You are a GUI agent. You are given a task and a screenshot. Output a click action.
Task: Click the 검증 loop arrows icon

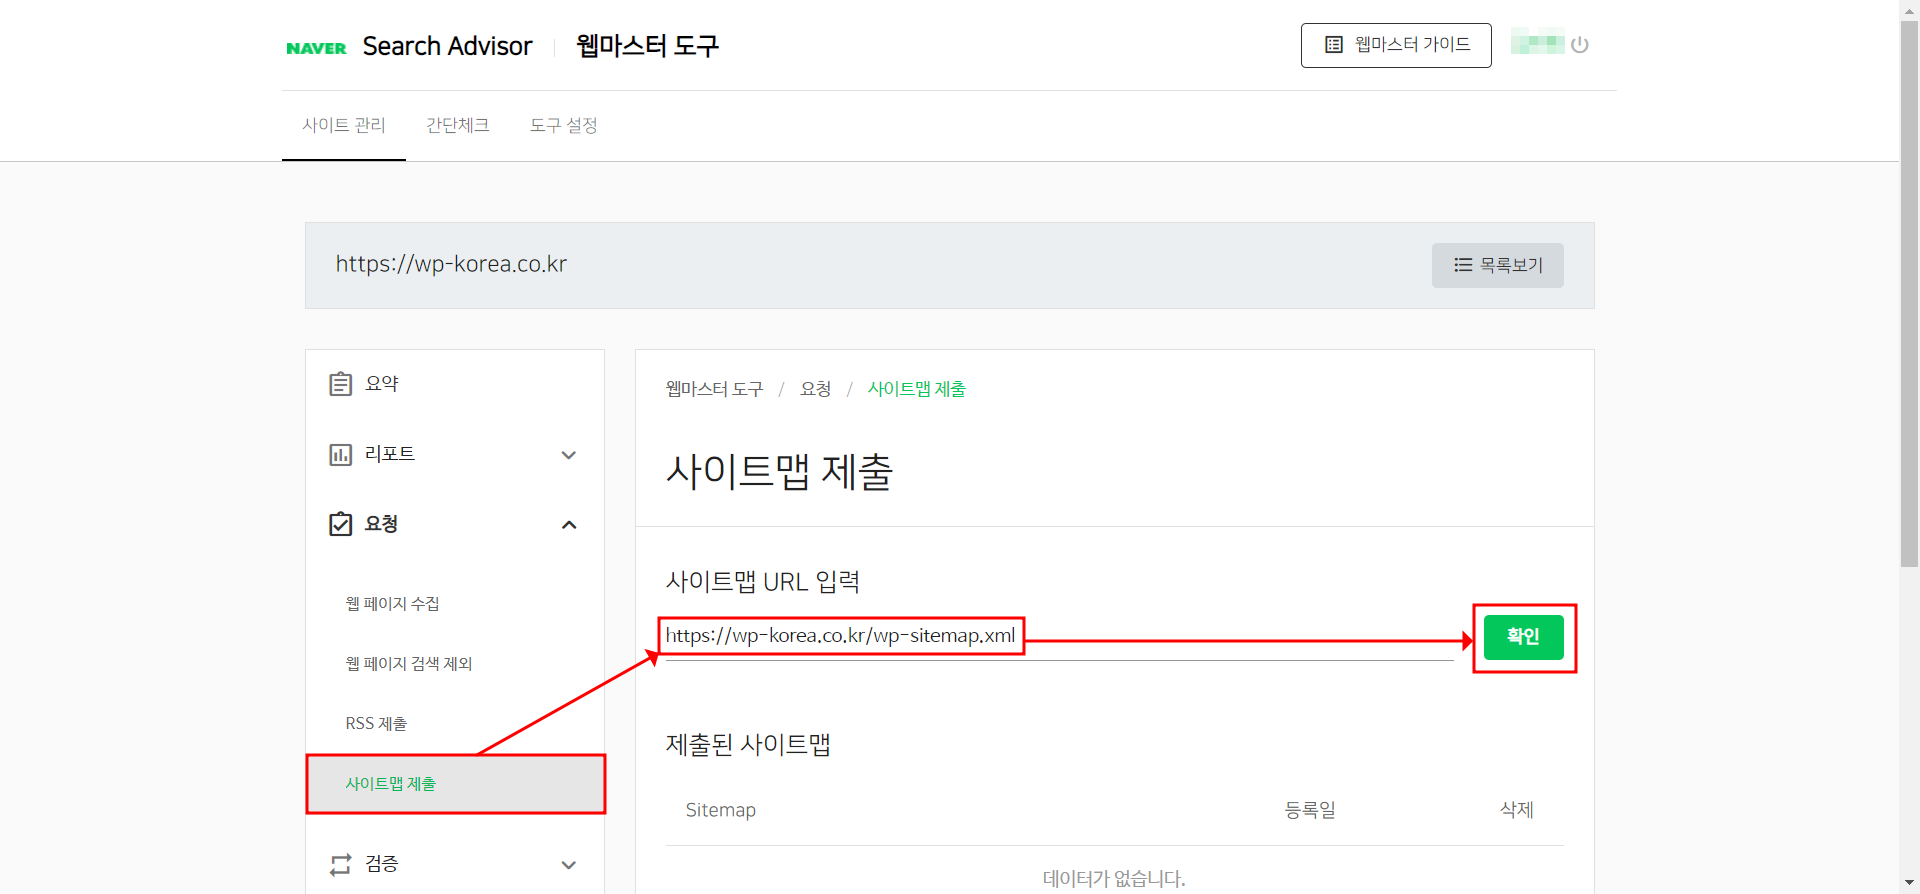click(341, 864)
